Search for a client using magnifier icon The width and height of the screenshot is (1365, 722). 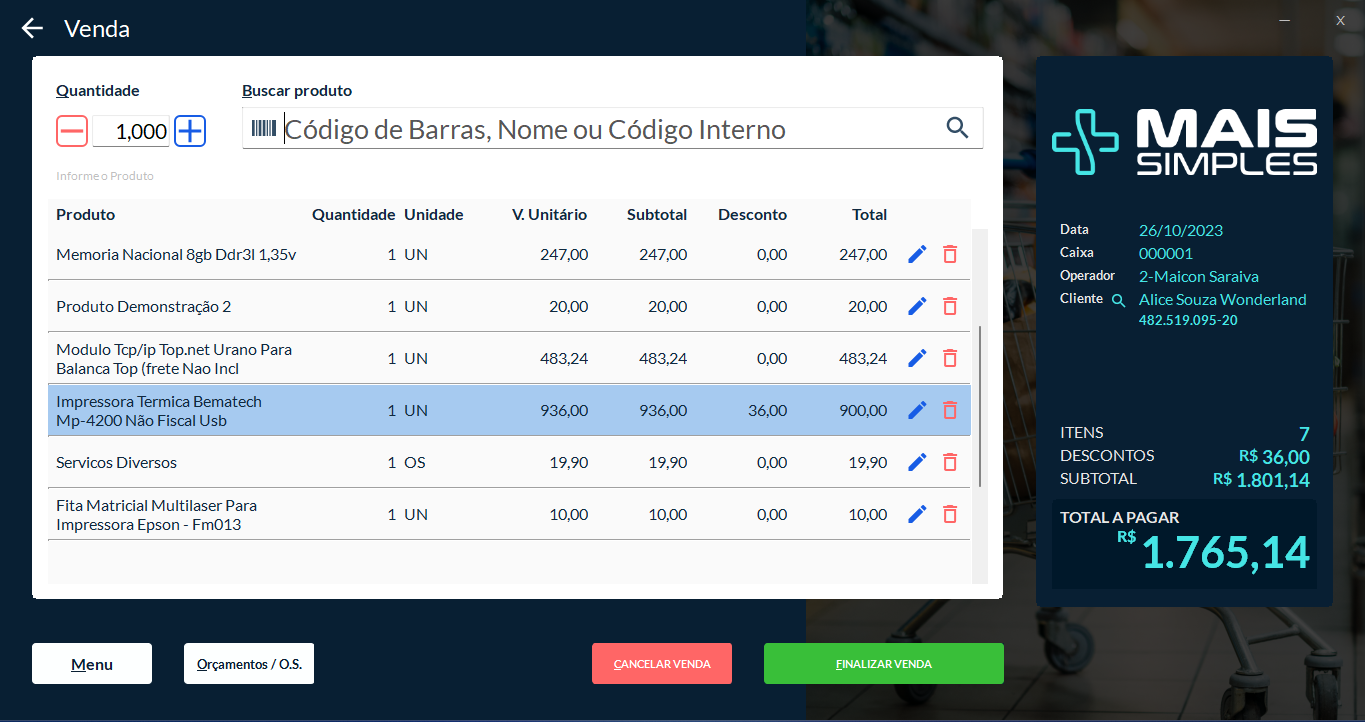(x=1119, y=300)
